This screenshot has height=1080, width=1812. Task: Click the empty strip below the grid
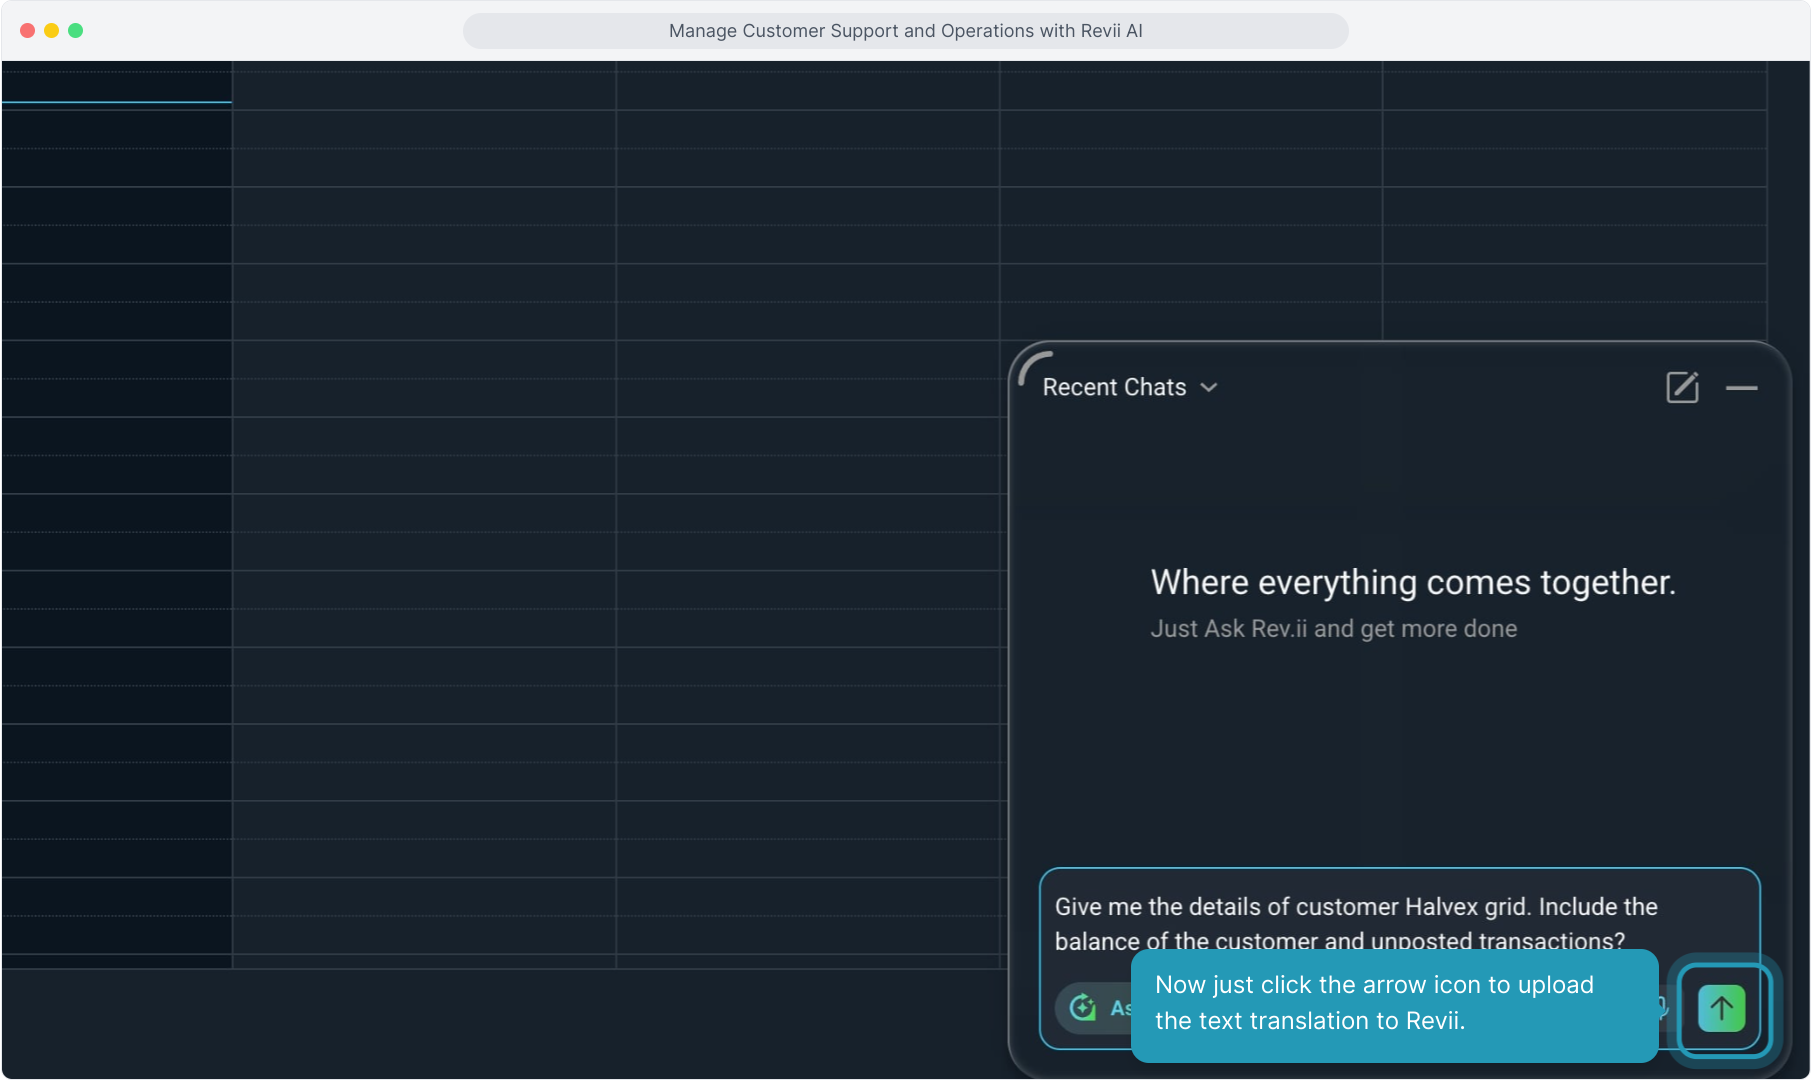click(500, 1020)
